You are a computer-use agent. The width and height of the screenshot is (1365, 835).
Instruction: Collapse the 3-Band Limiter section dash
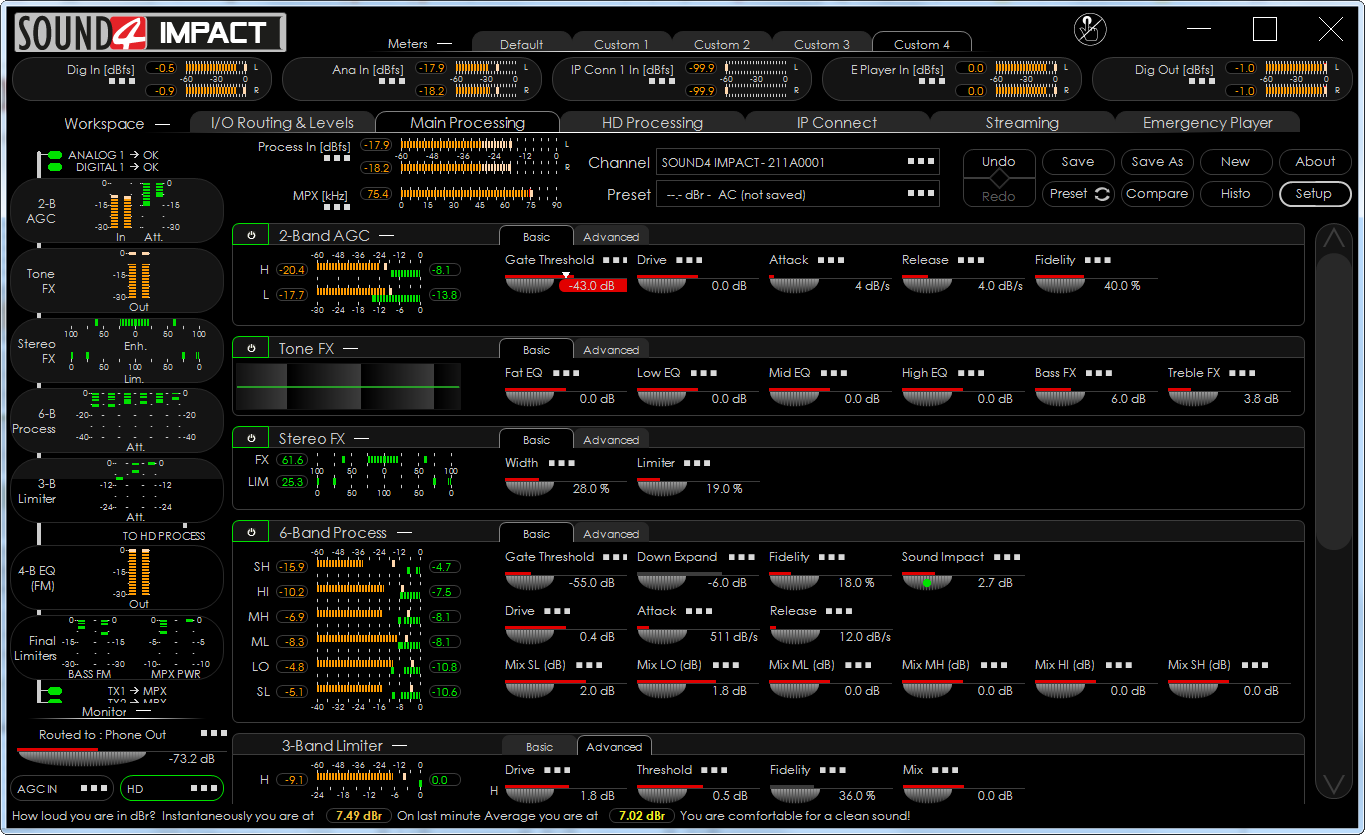pyautogui.click(x=400, y=746)
